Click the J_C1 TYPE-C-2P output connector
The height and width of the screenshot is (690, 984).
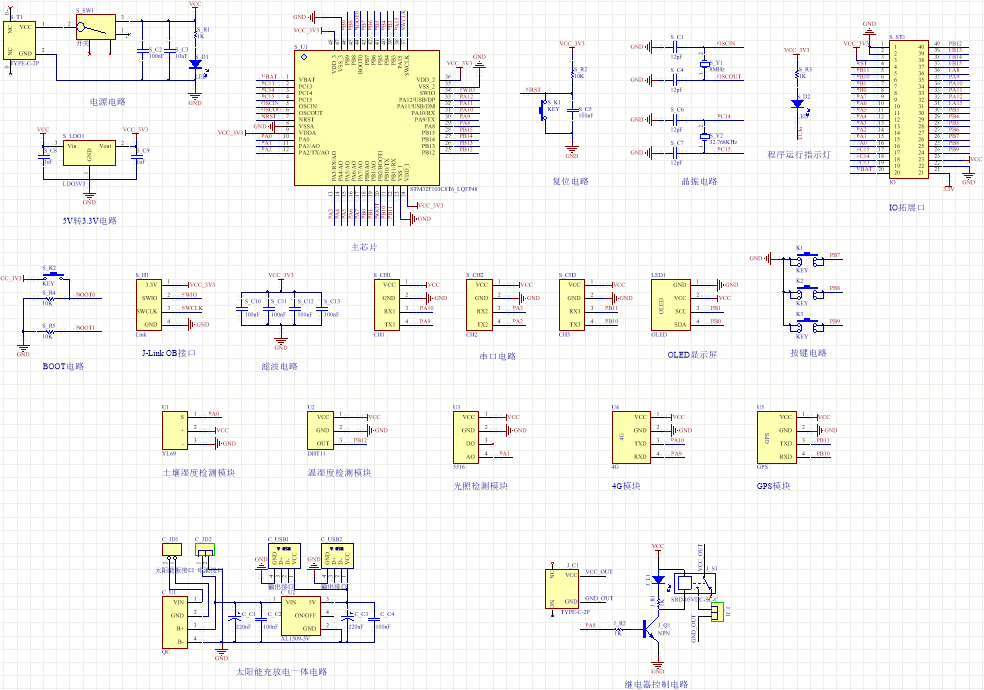pyautogui.click(x=562, y=588)
